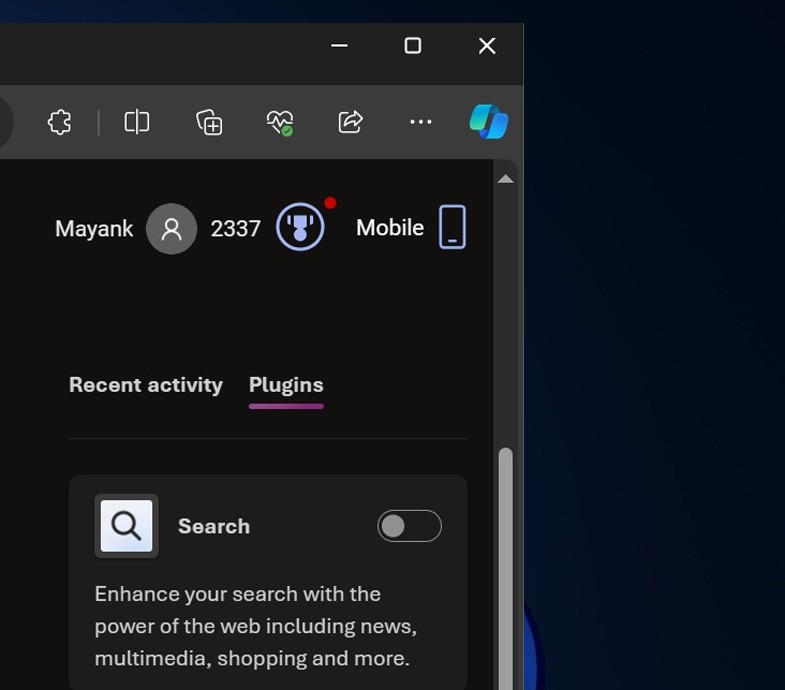
Task: Click the Search plugin title
Action: pyautogui.click(x=214, y=526)
